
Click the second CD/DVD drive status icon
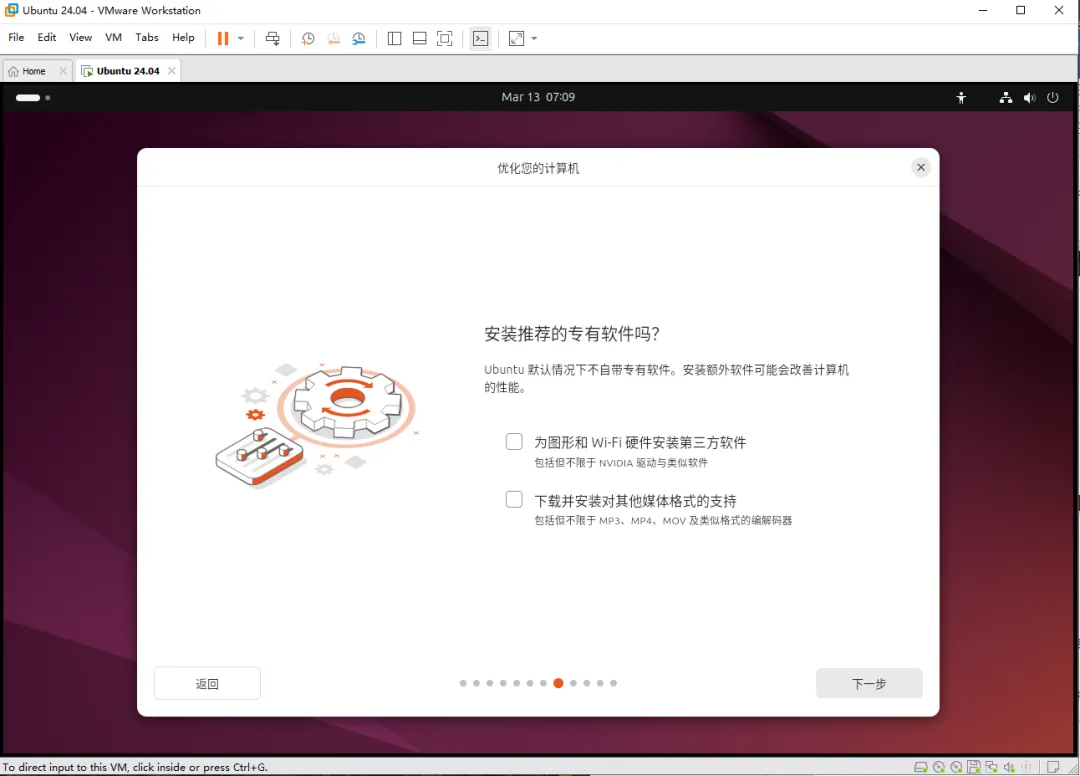[956, 767]
